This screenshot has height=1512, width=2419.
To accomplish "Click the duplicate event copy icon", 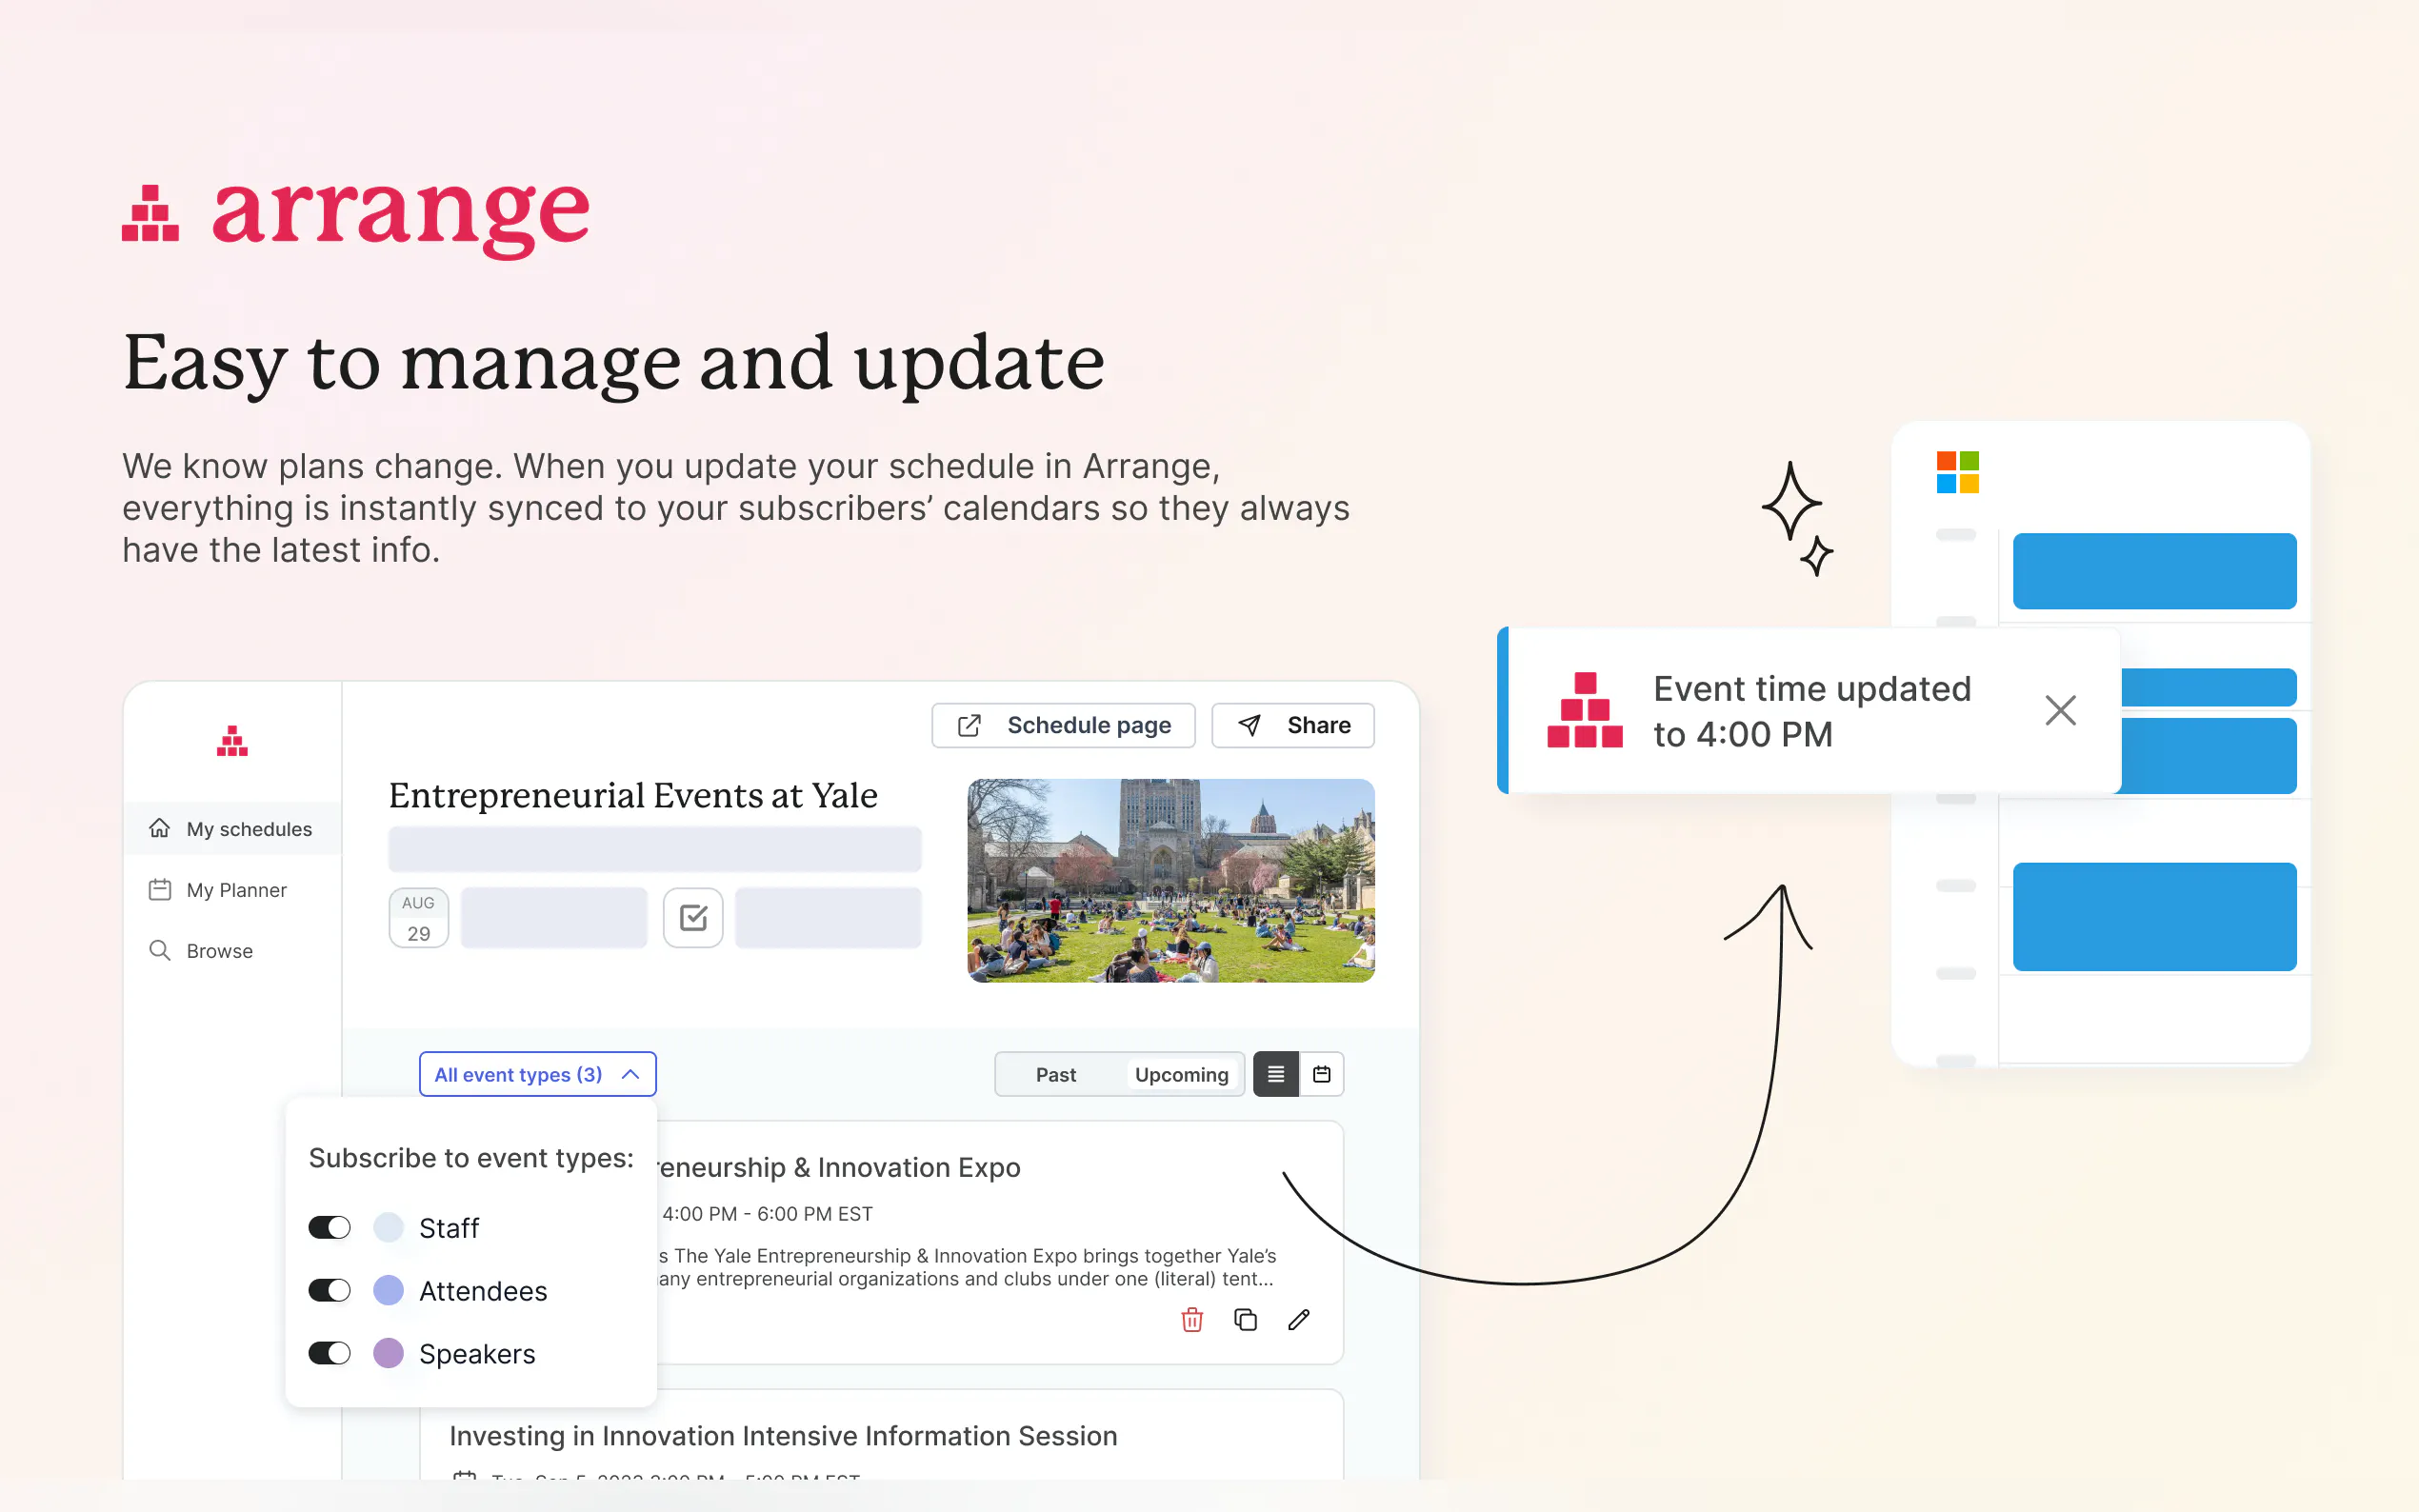I will pyautogui.click(x=1245, y=1320).
